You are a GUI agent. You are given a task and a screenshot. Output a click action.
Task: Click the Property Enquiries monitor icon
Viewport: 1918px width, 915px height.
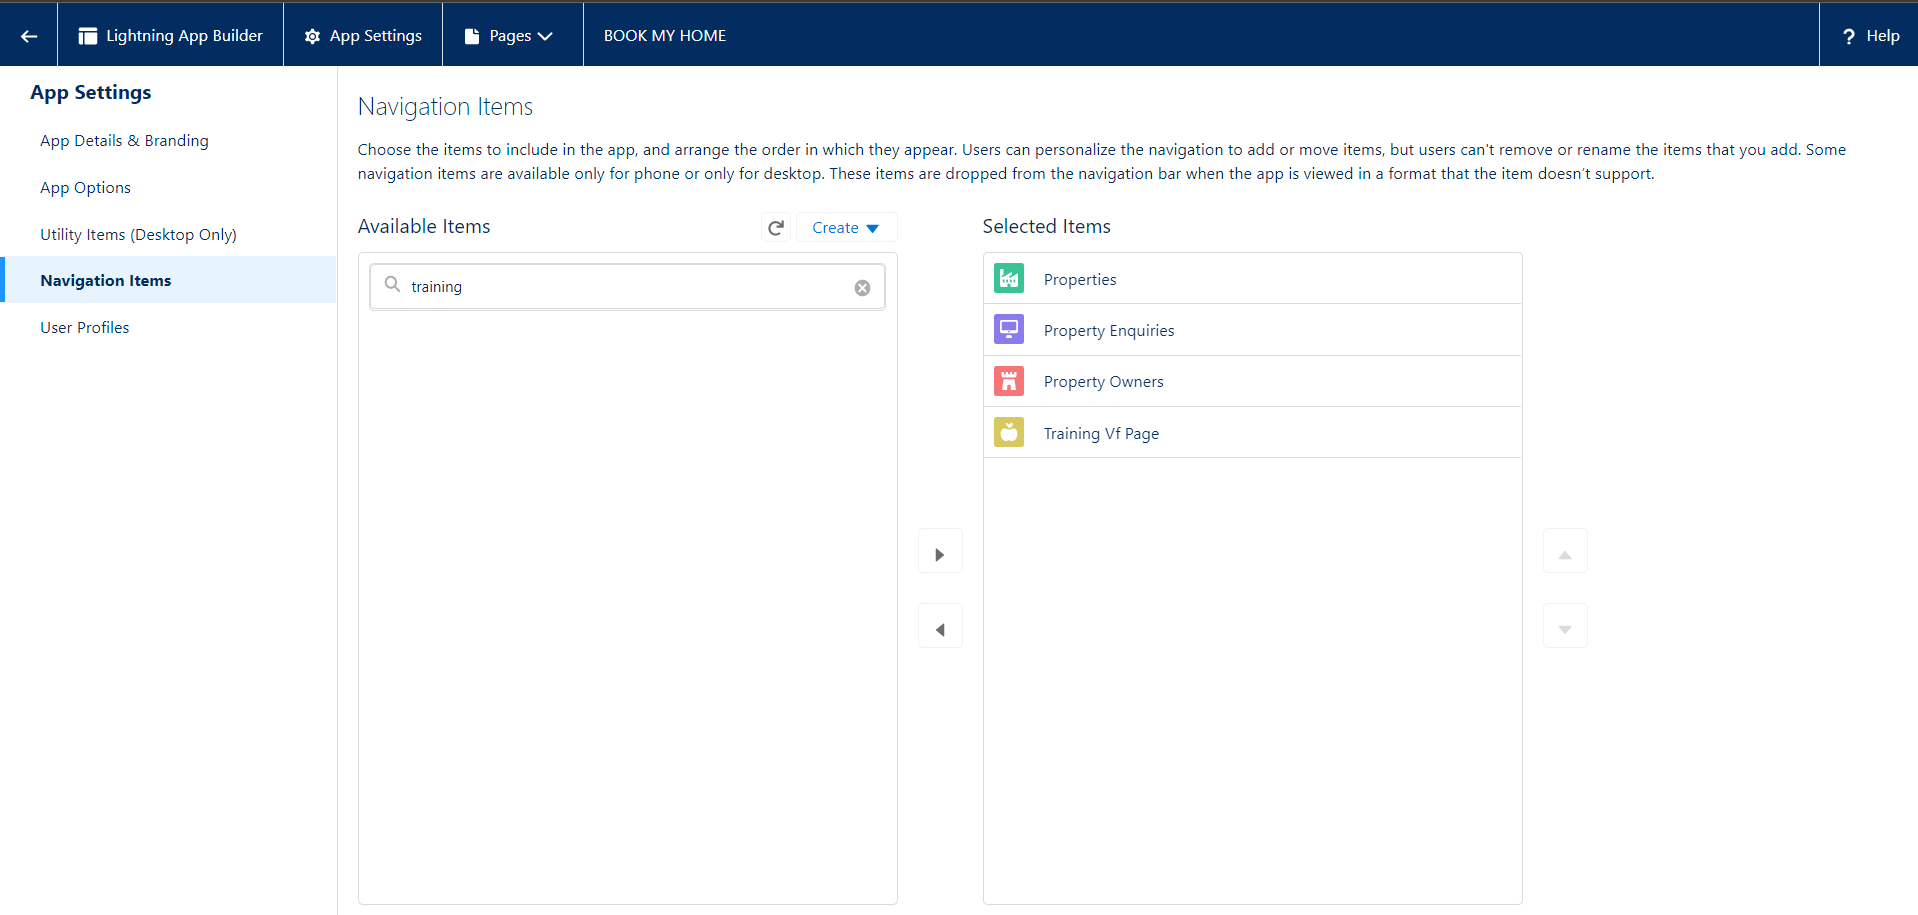1008,330
